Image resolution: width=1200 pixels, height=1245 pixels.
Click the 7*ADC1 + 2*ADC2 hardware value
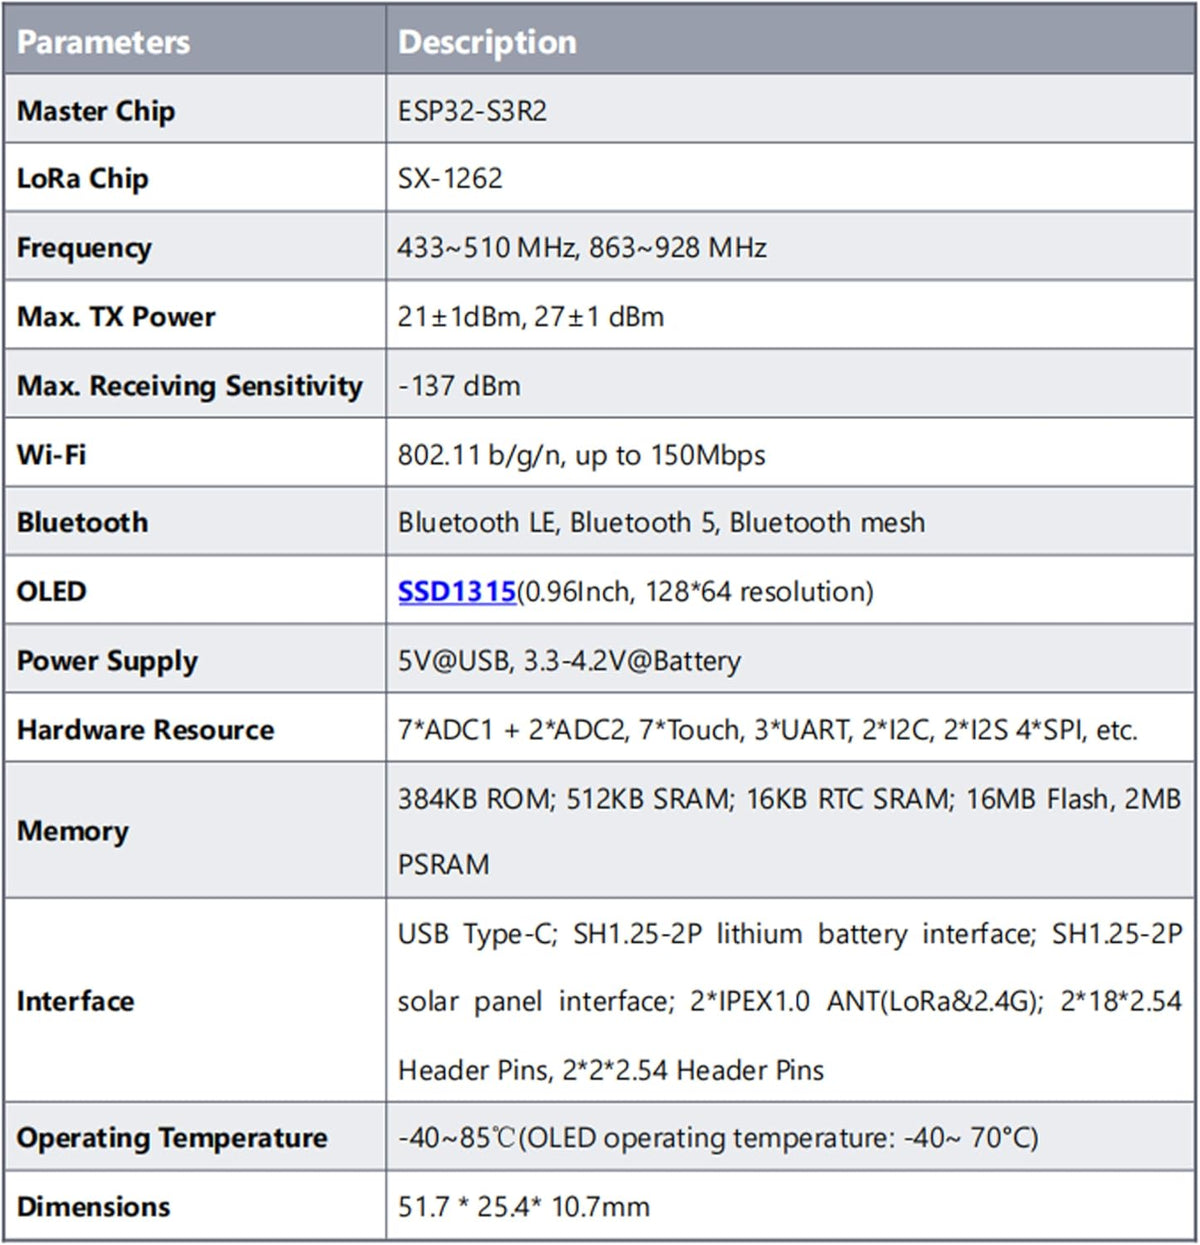(768, 730)
